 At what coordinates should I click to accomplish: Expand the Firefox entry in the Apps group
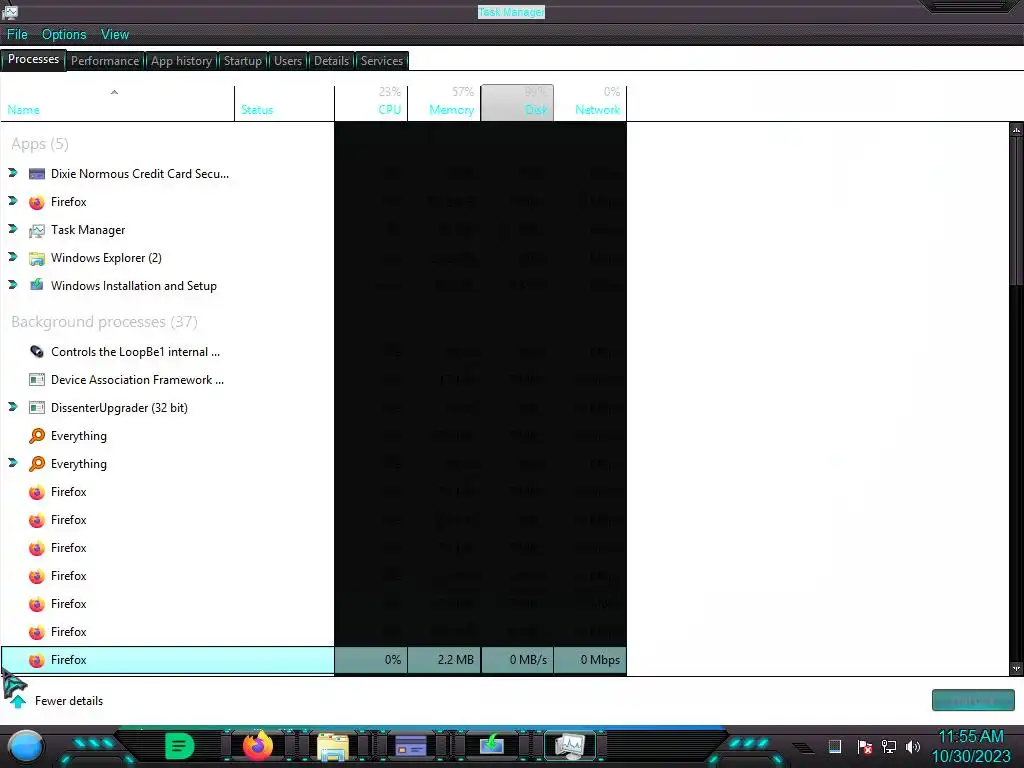[x=12, y=201]
